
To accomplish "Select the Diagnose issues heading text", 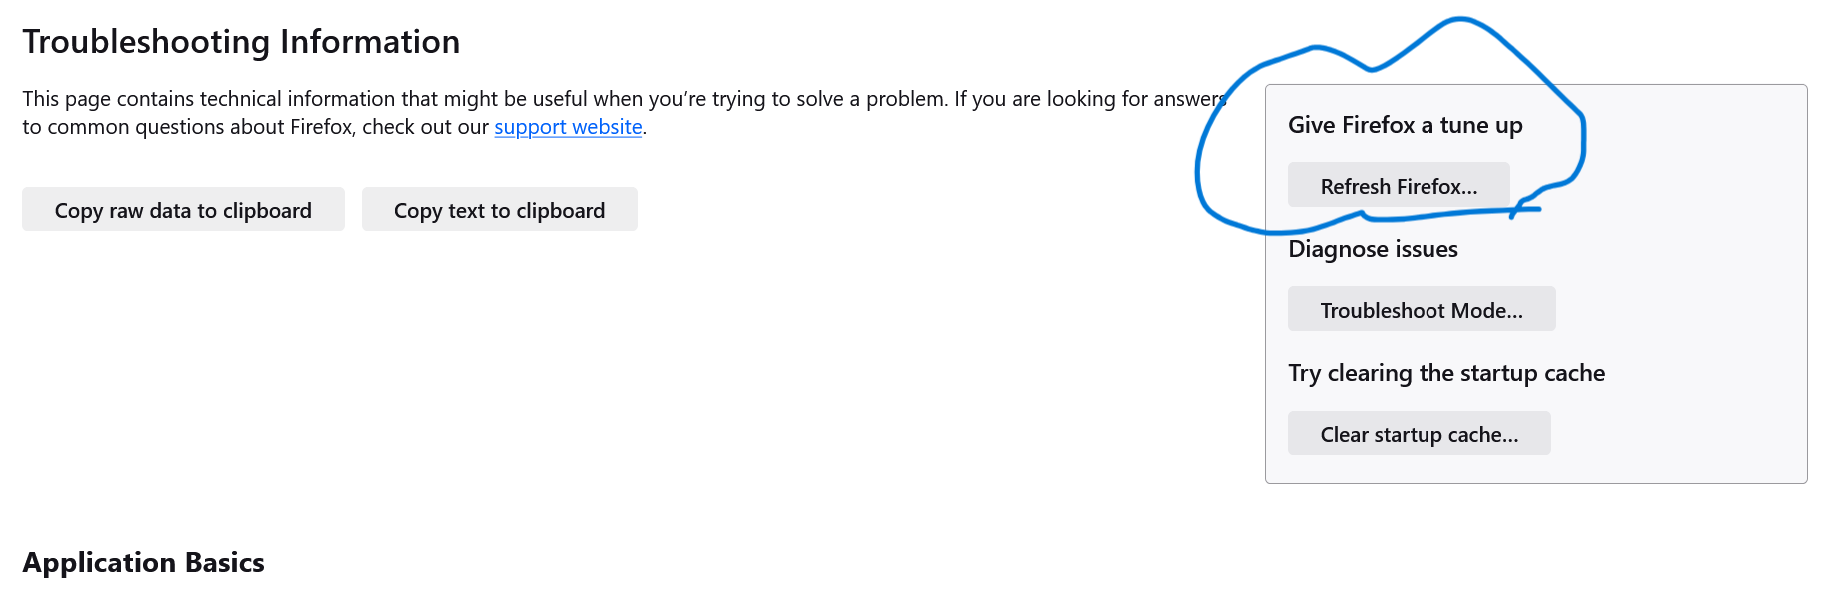I will coord(1372,249).
